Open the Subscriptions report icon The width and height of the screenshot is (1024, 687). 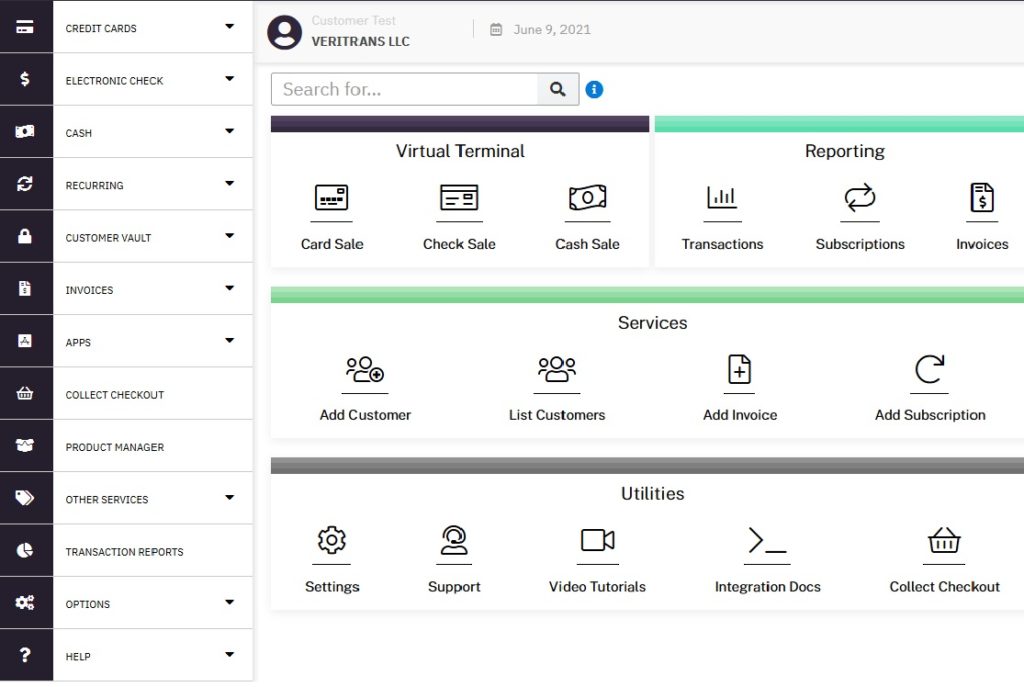click(x=859, y=198)
